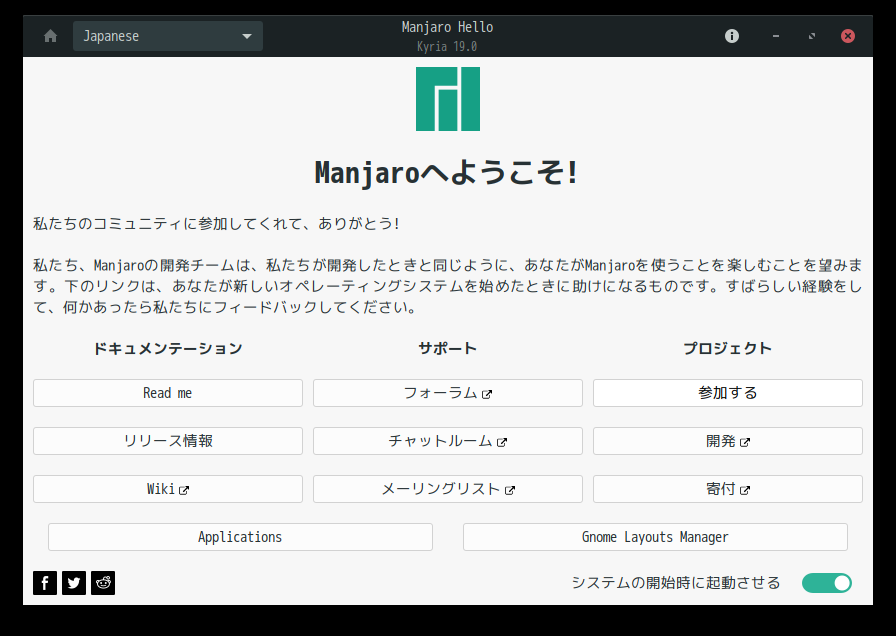Image resolution: width=896 pixels, height=636 pixels.
Task: Open the 寄付 donate link
Action: point(728,489)
